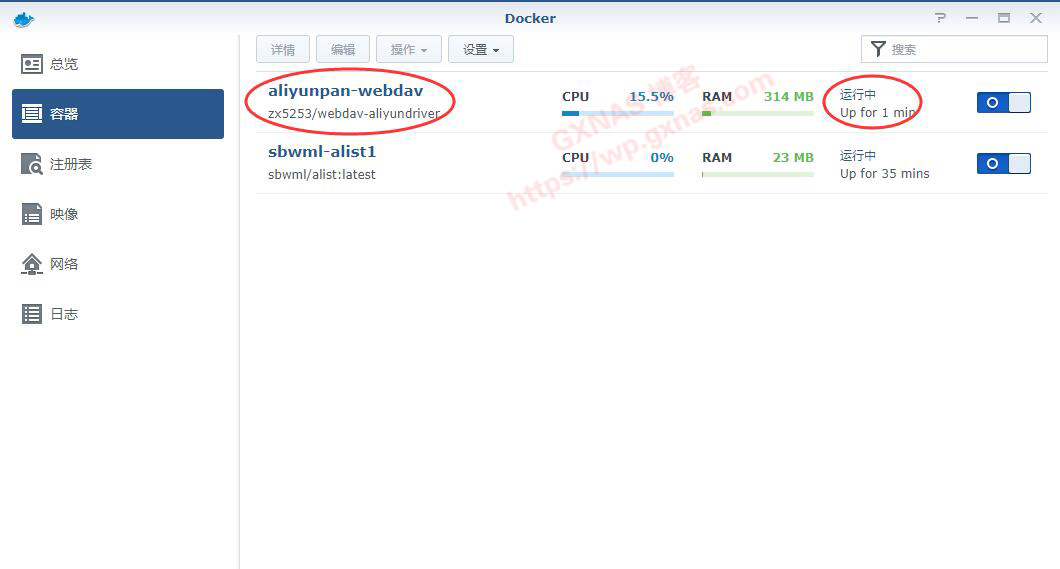The width and height of the screenshot is (1060, 569).
Task: Click the sbwml-alist1 RAM usage bar
Action: [758, 174]
